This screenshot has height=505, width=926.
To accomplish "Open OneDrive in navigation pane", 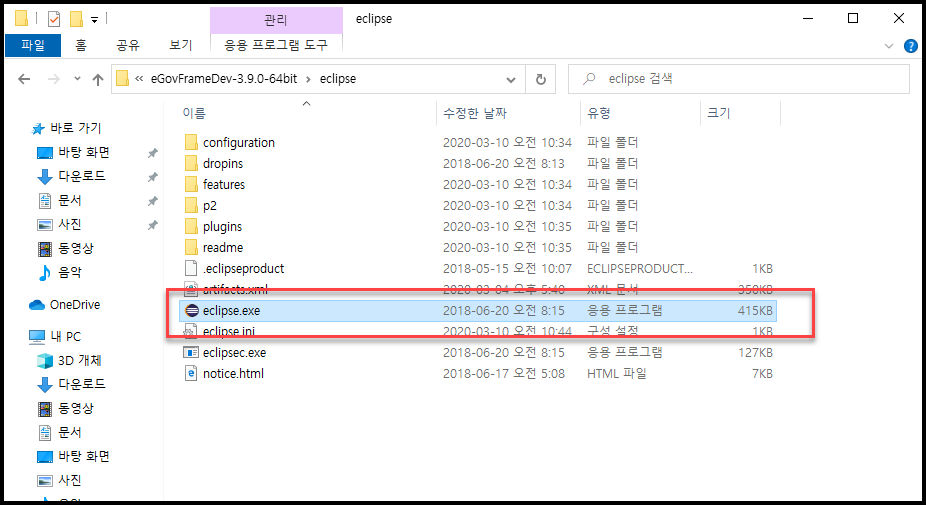I will coord(64,305).
